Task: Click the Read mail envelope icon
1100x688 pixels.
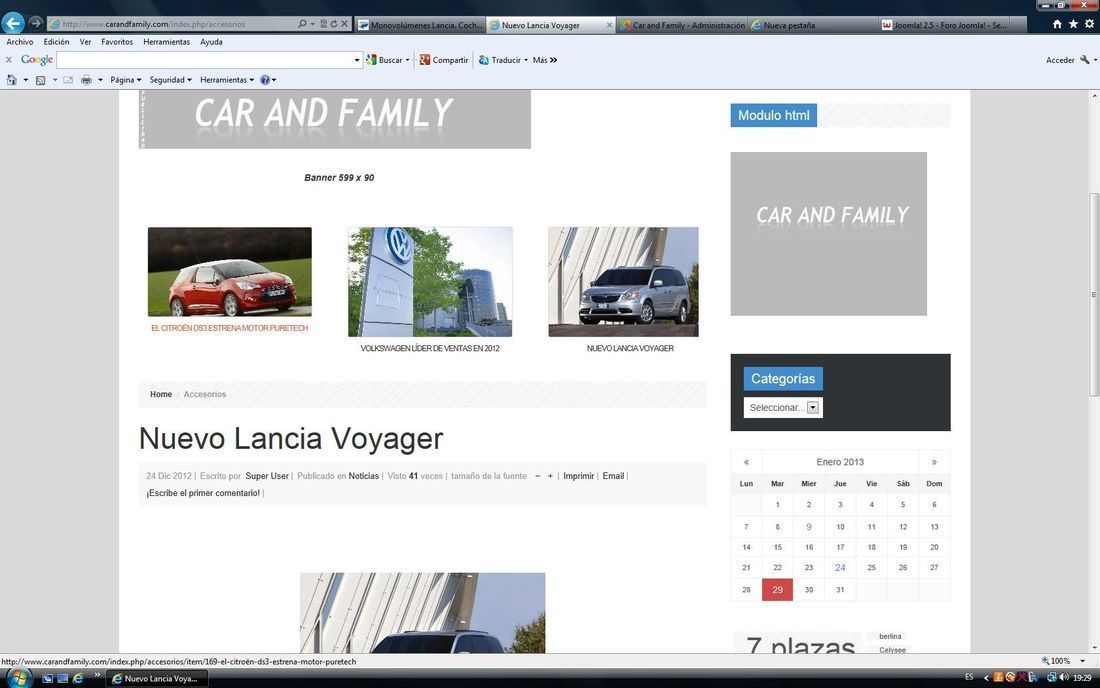Action: [68, 80]
